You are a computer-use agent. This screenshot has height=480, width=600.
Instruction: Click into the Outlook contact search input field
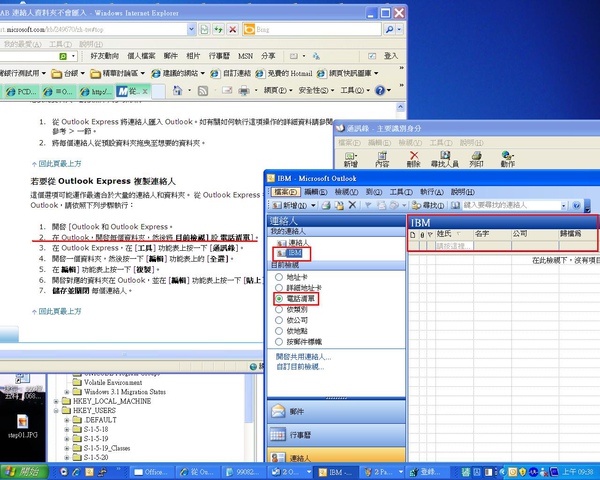click(x=511, y=206)
